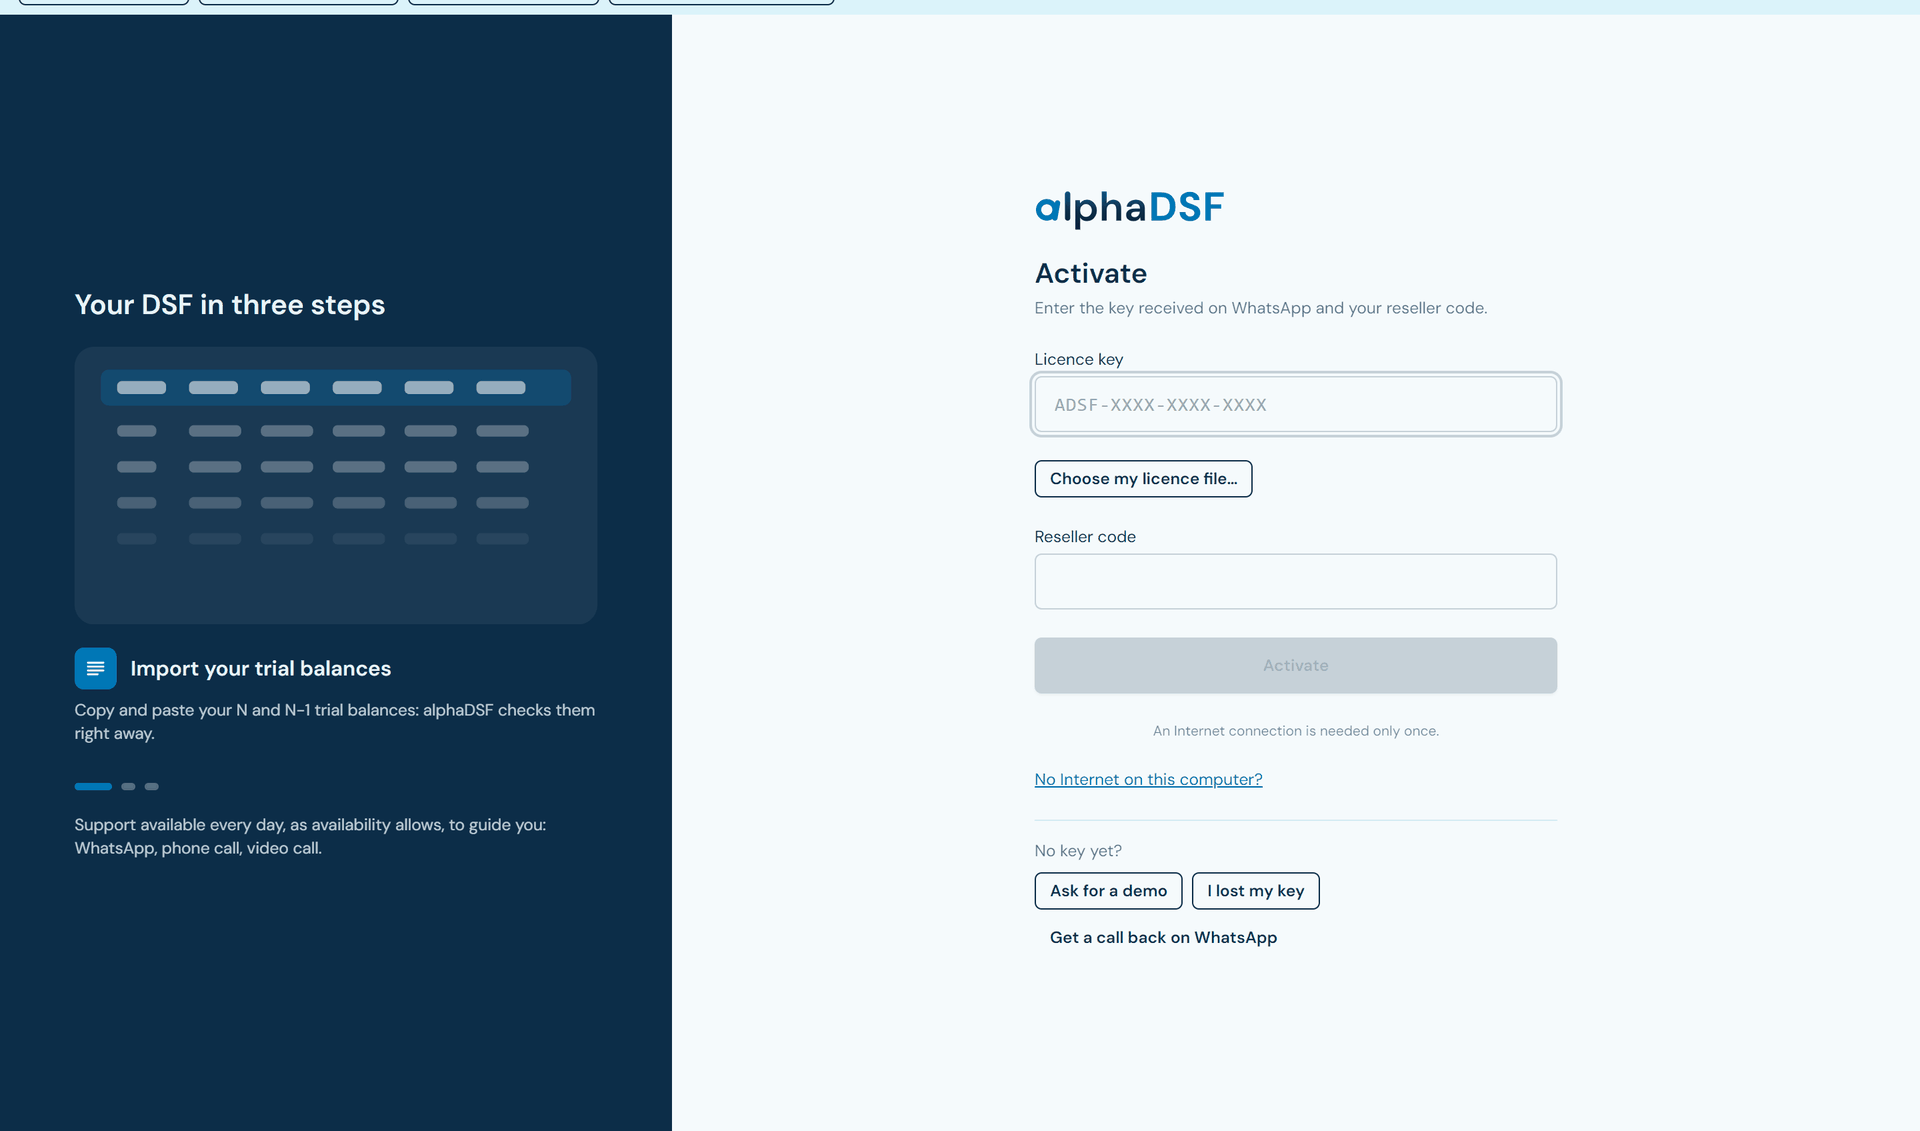The width and height of the screenshot is (1920, 1131).
Task: Click the greyed Activate button
Action: 1295,665
